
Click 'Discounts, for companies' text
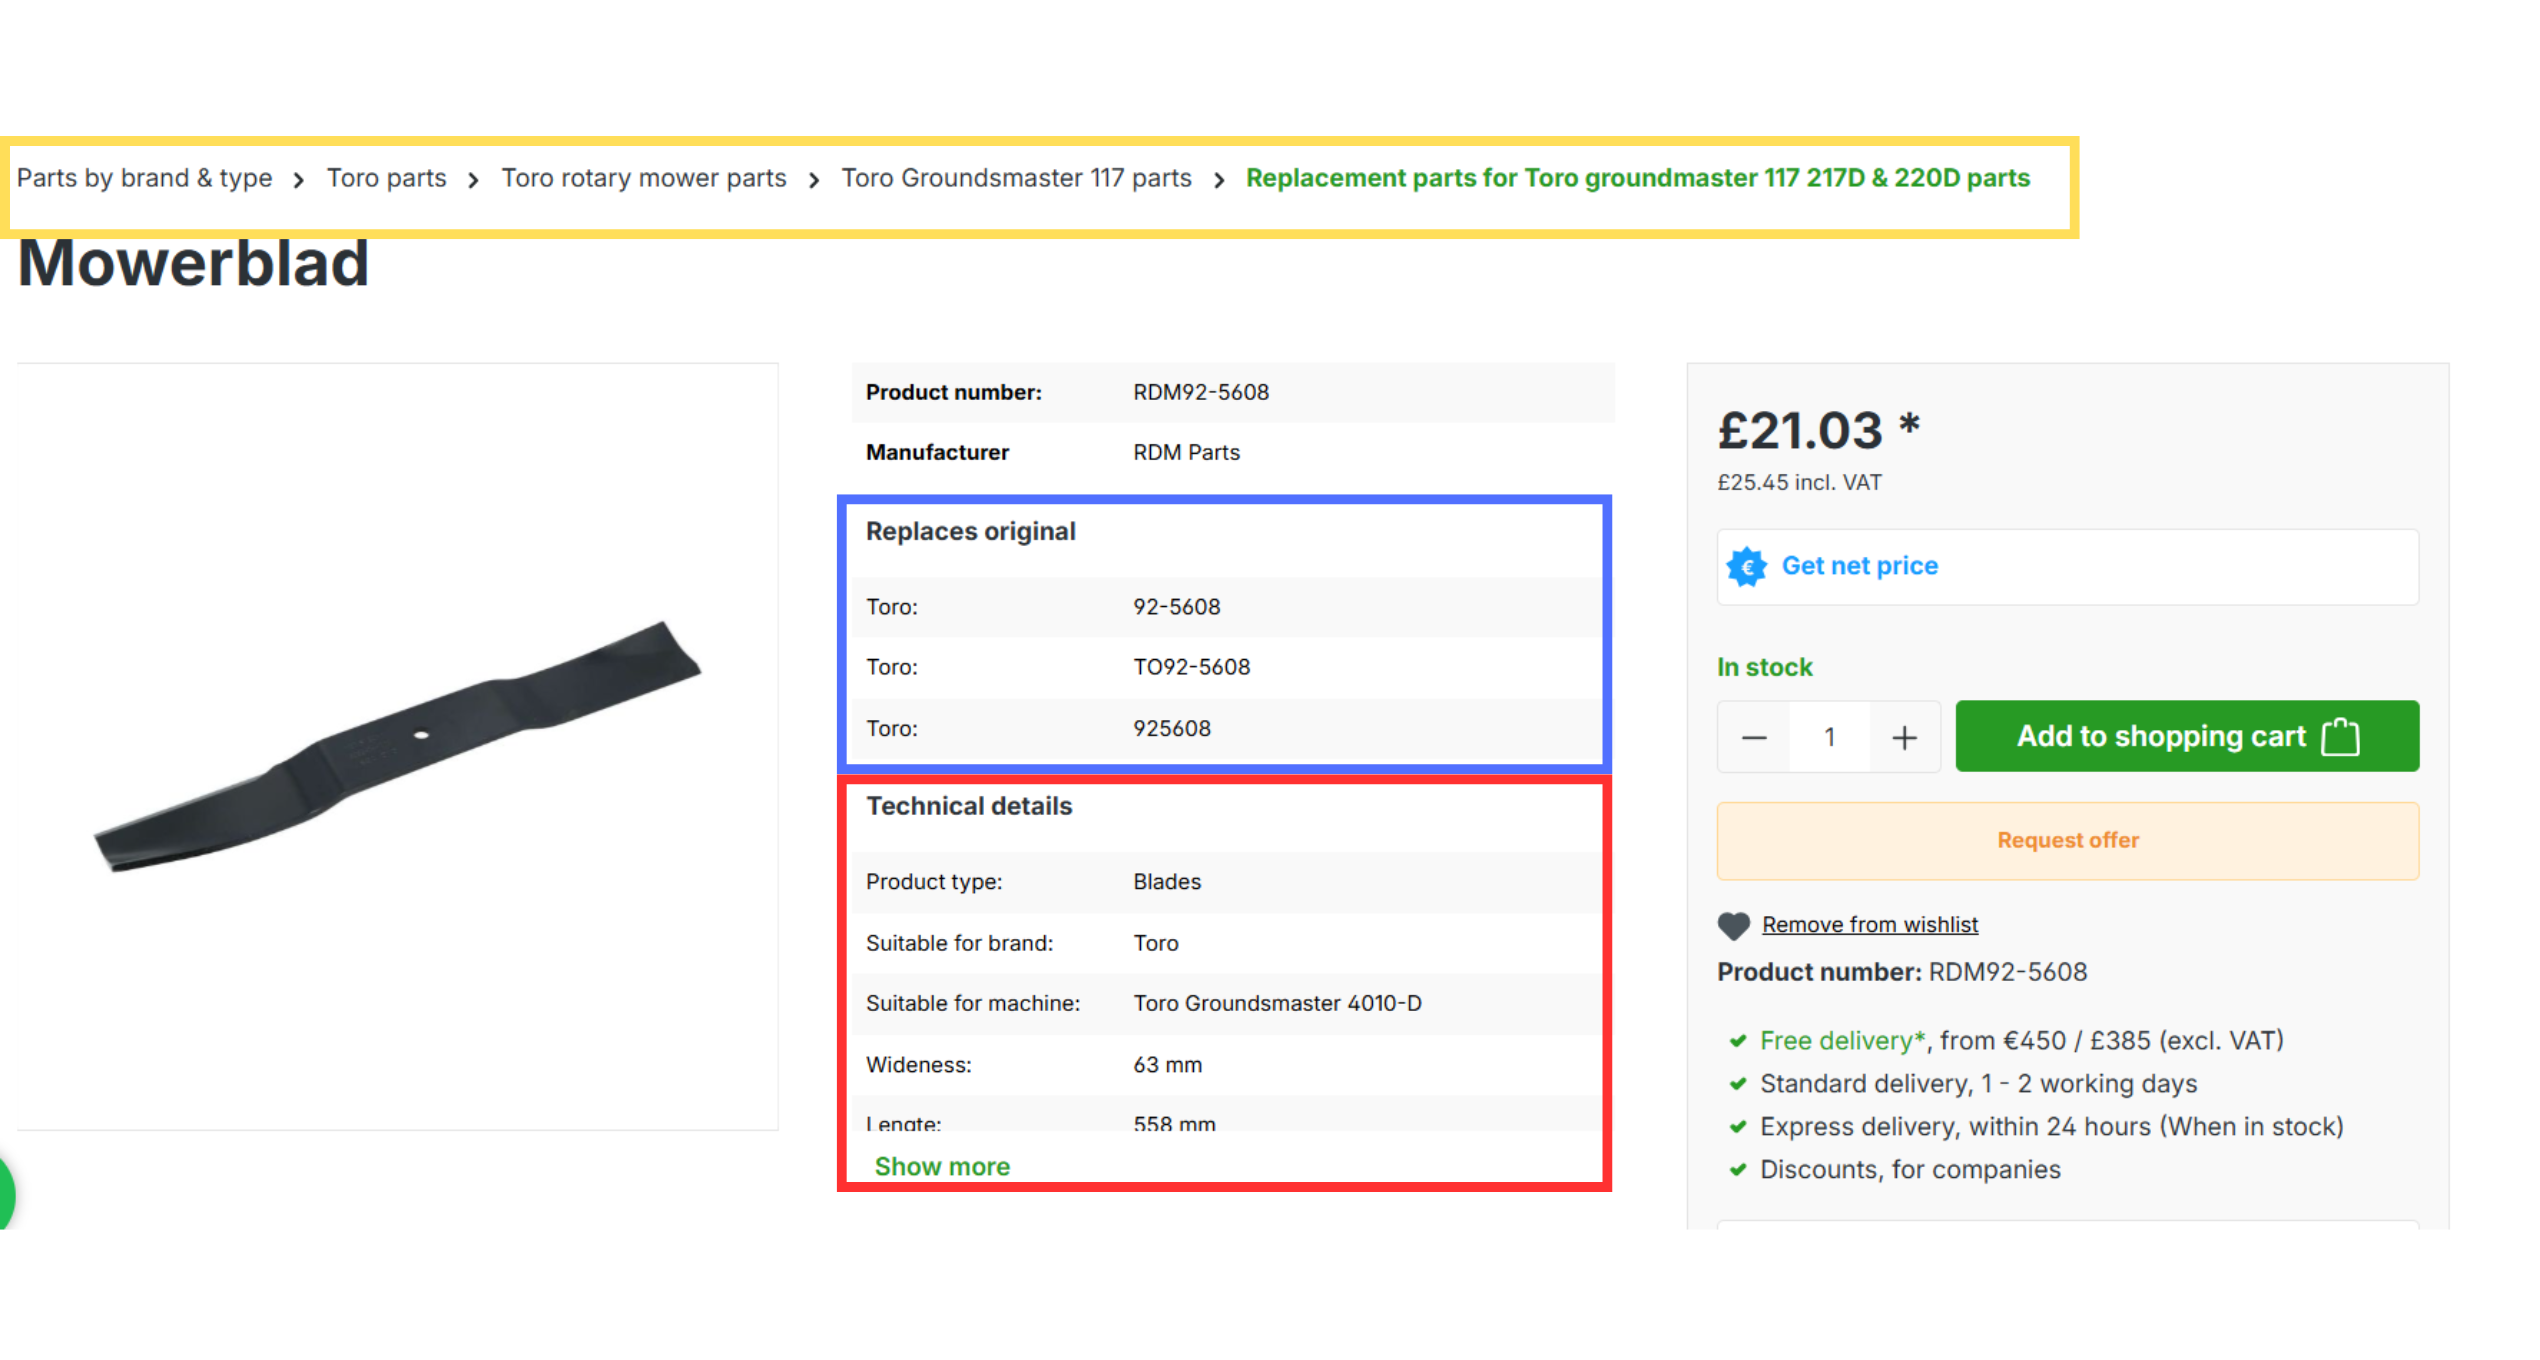click(1910, 1170)
